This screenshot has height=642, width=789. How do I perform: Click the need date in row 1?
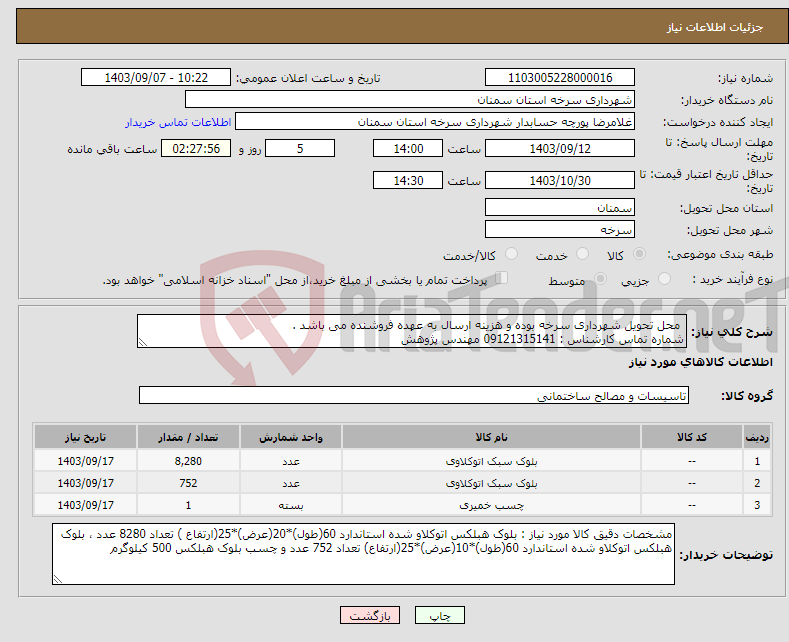[86, 461]
